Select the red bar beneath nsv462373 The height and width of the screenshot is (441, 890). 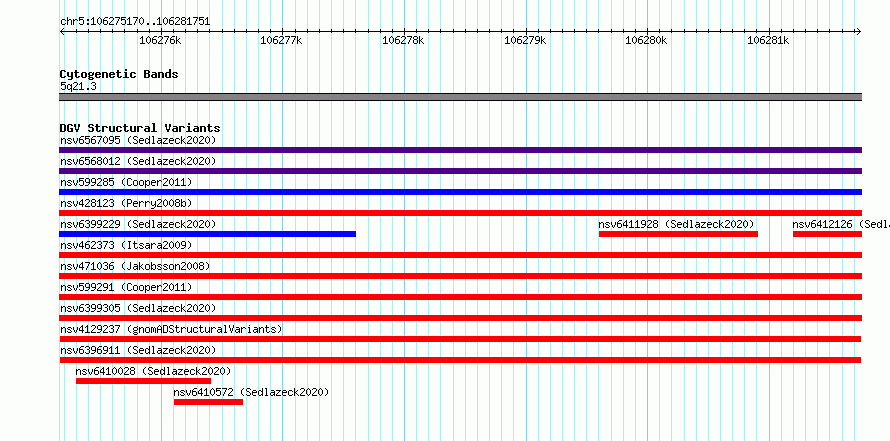click(x=460, y=255)
